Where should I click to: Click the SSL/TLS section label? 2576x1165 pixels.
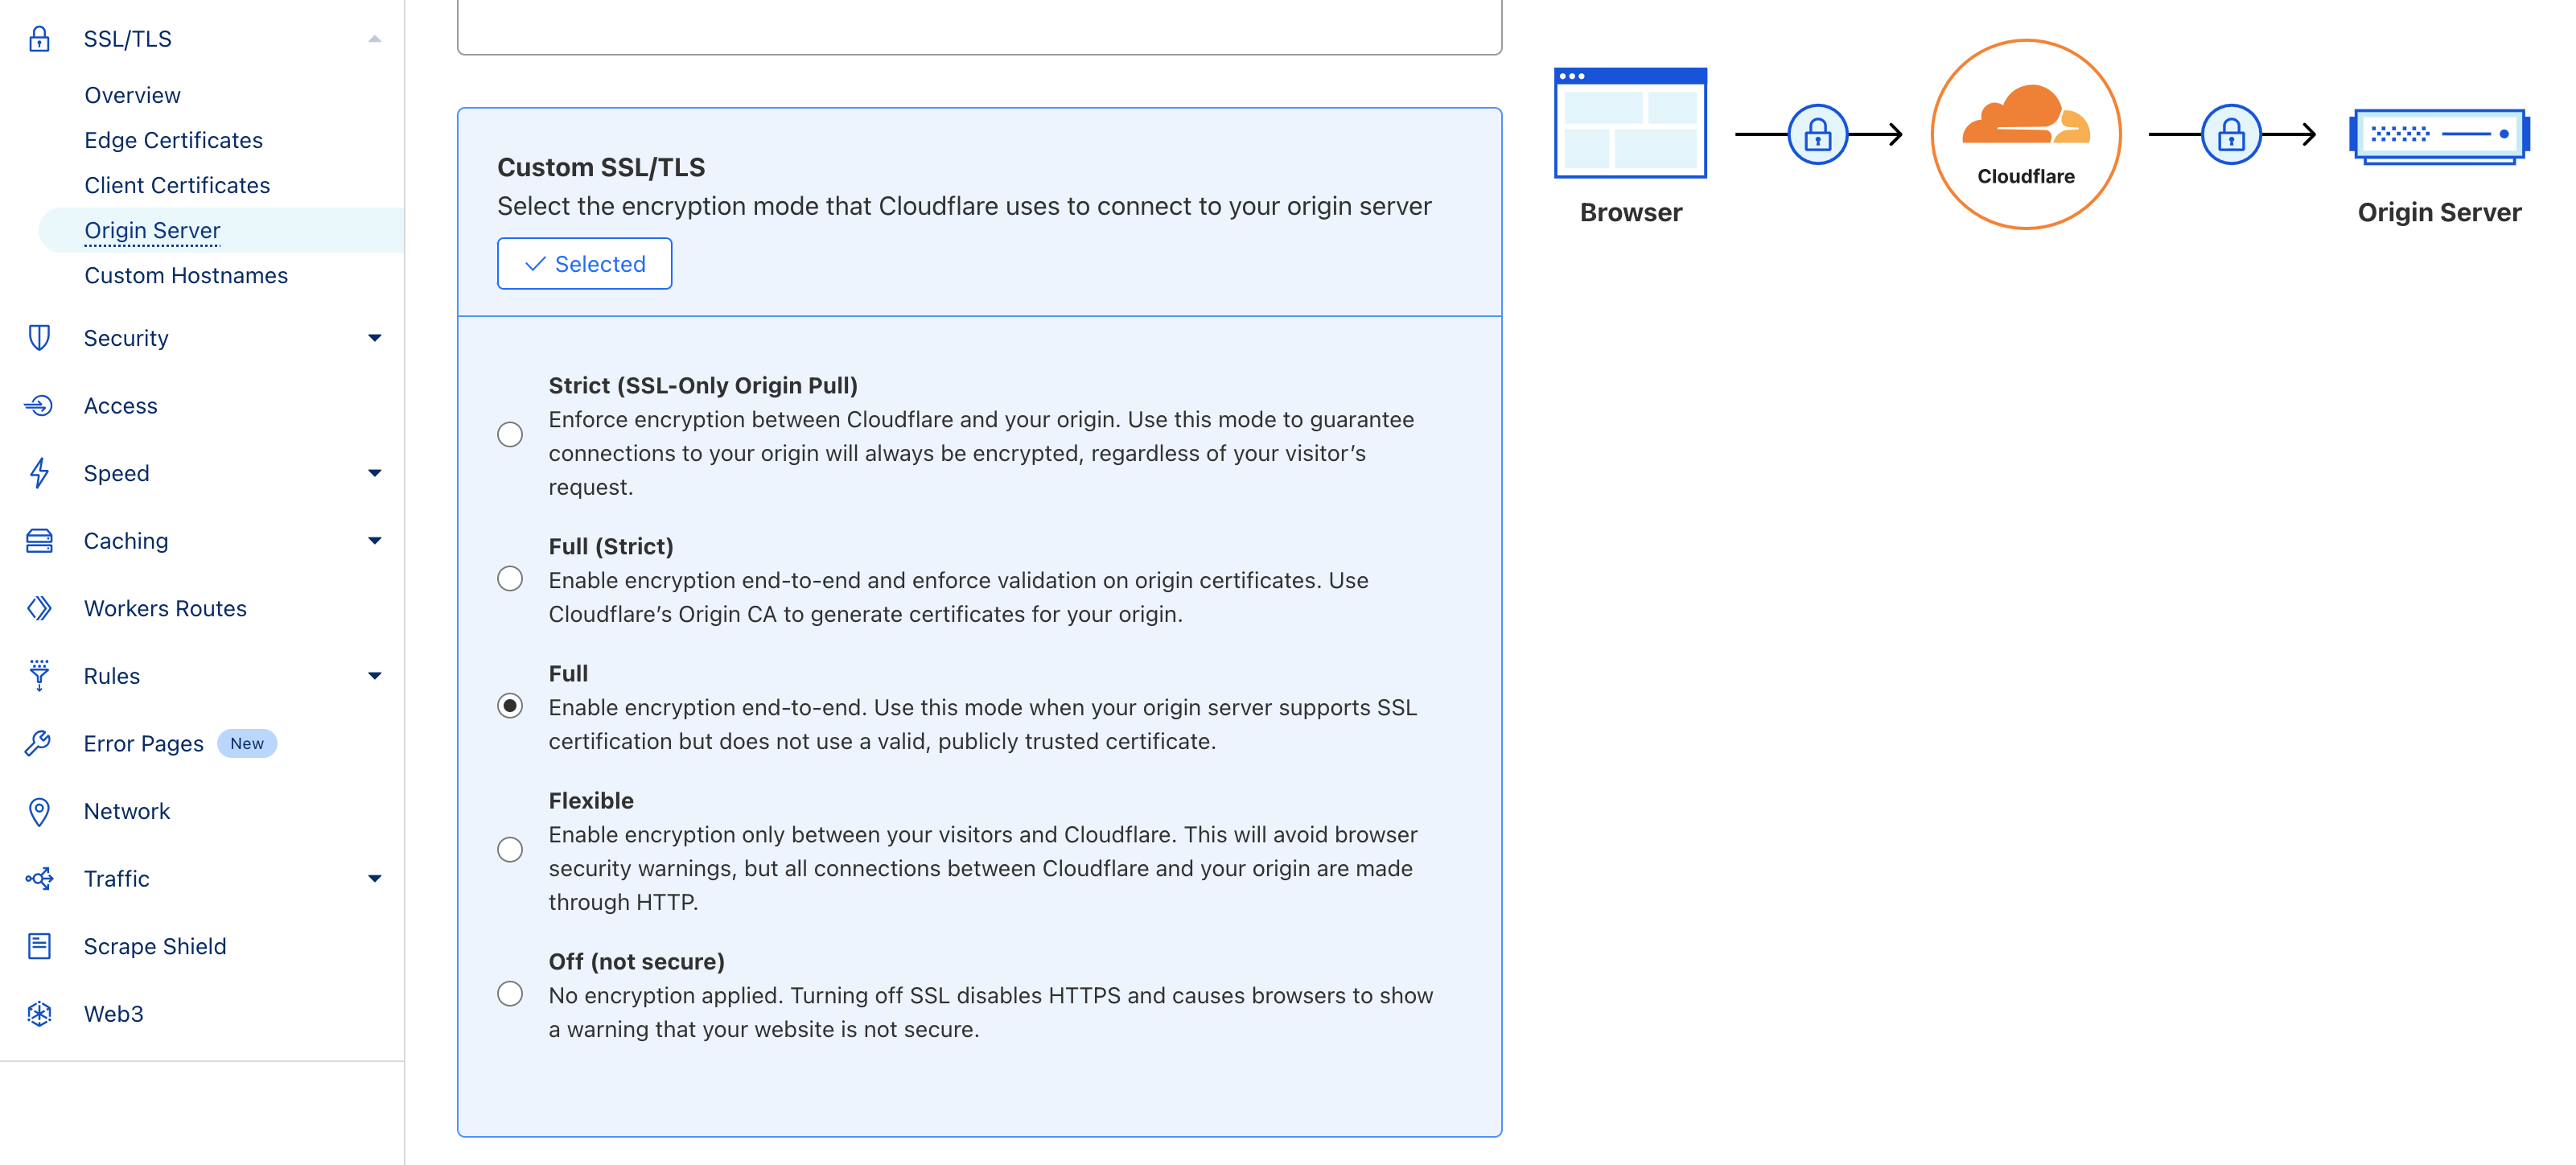tap(127, 39)
